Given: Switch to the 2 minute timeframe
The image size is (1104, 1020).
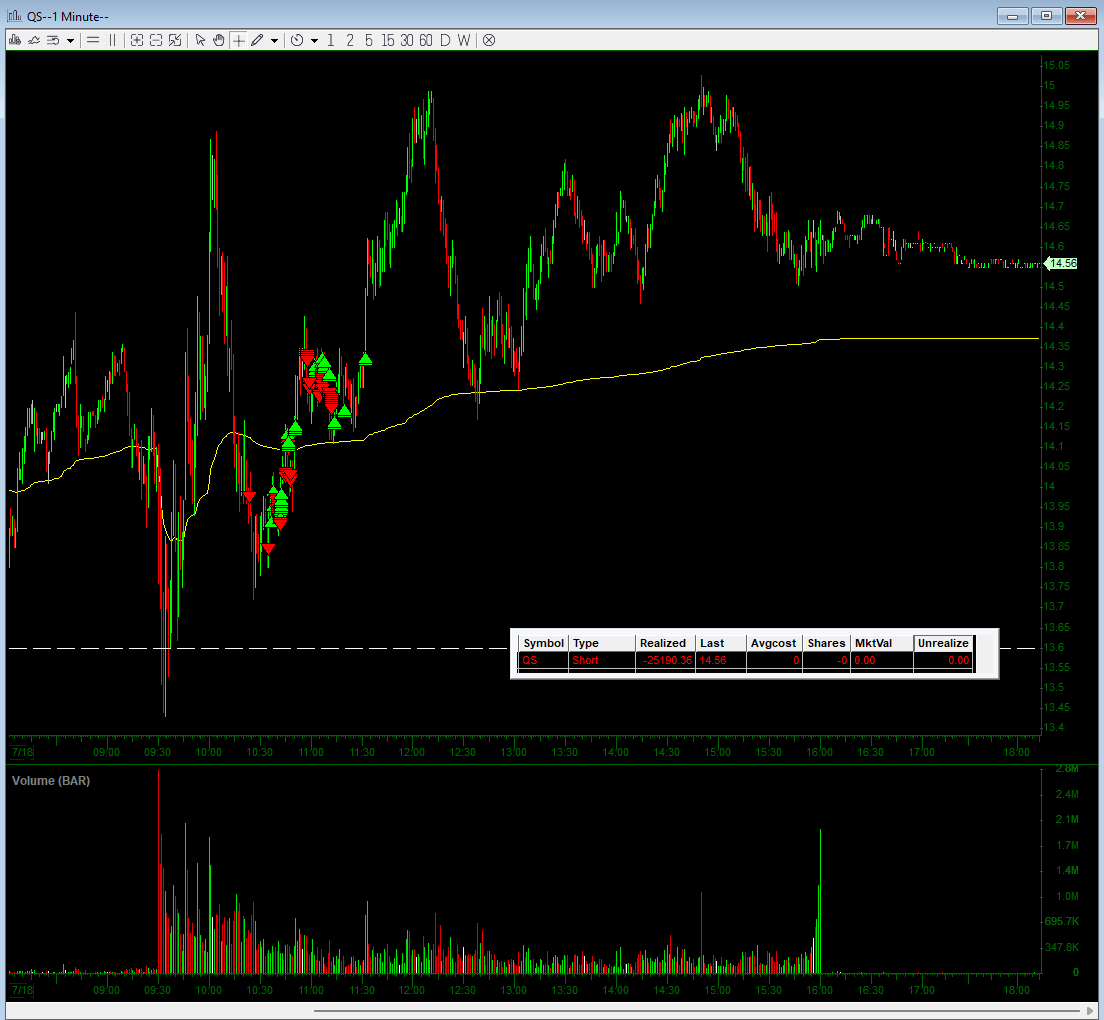Looking at the screenshot, I should point(350,40).
